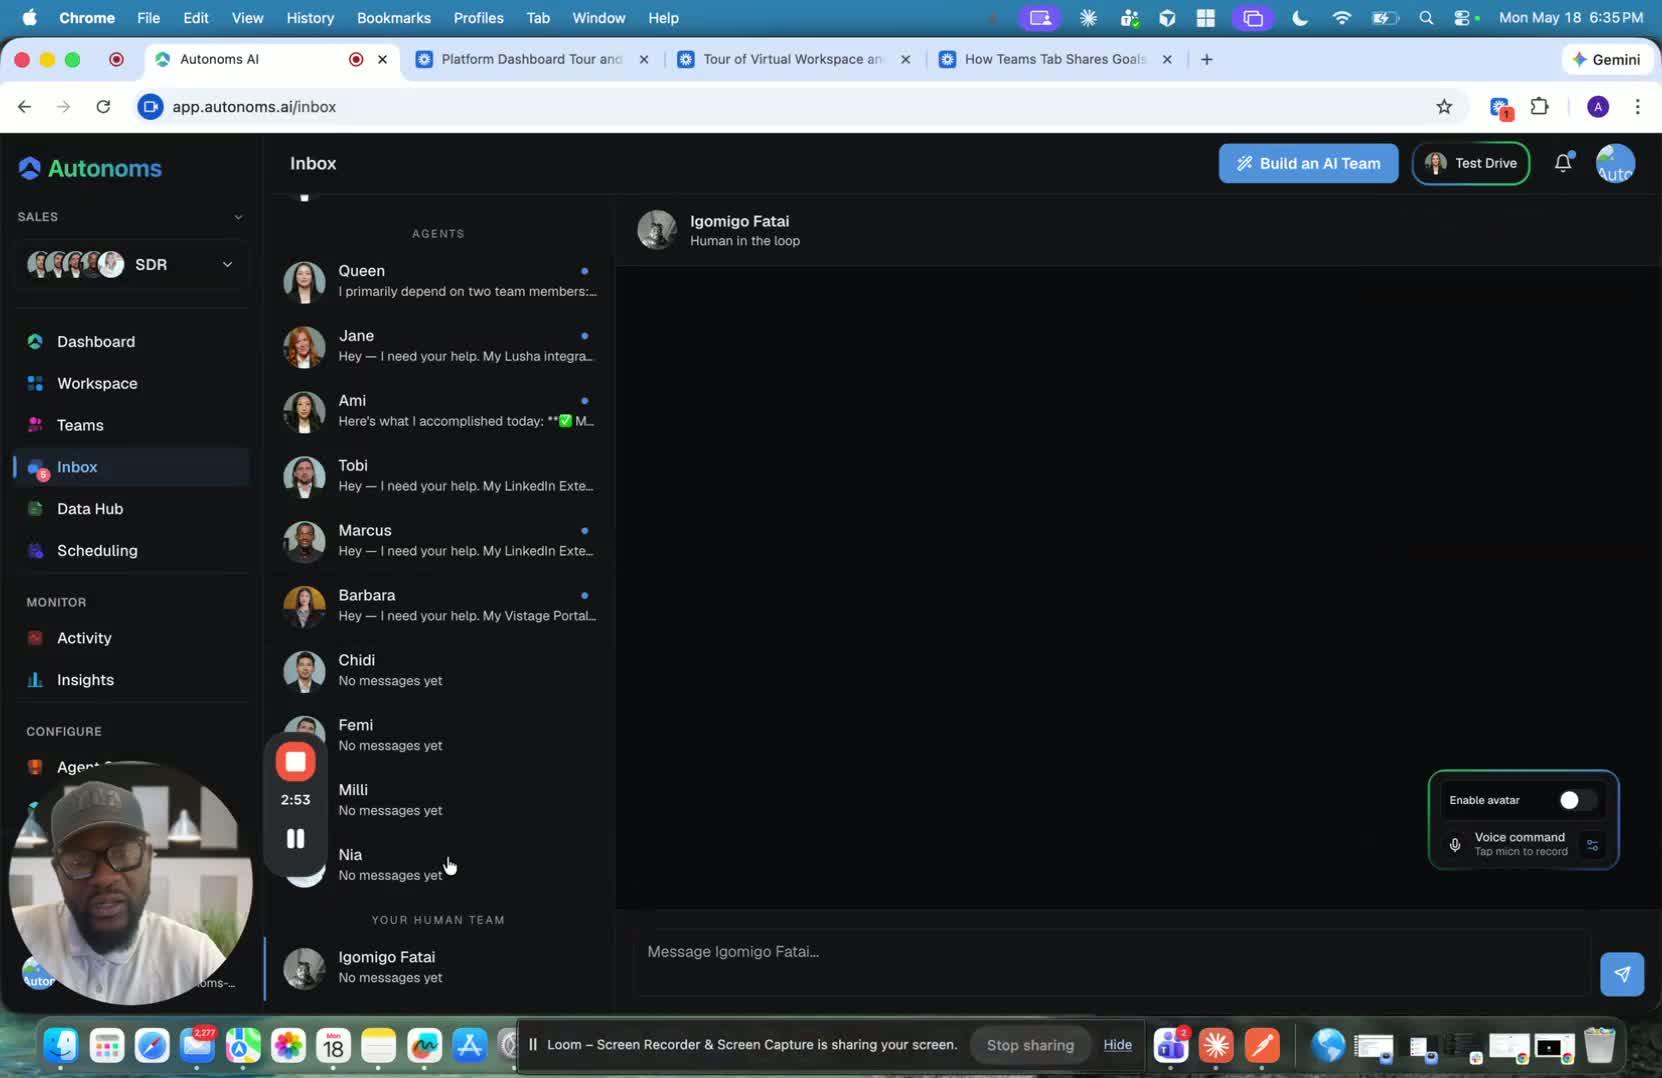
Task: Send the message with paper-plane button
Action: pyautogui.click(x=1621, y=974)
